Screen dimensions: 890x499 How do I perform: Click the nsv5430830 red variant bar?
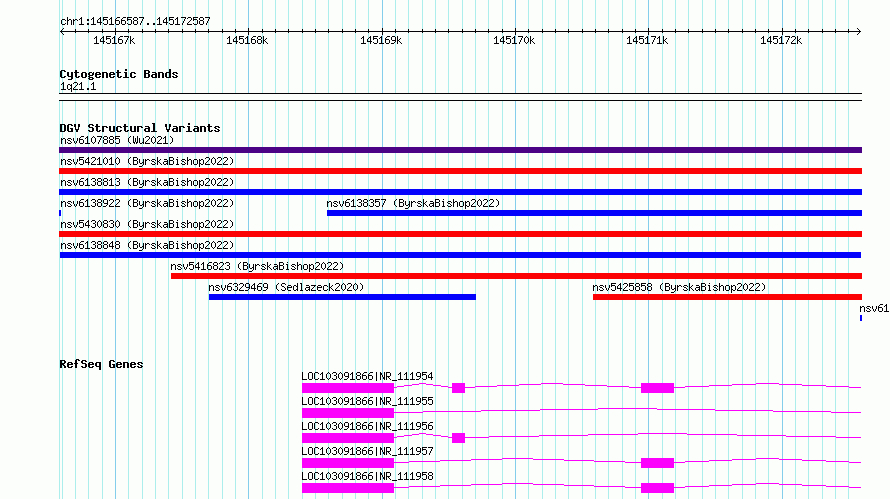460,234
